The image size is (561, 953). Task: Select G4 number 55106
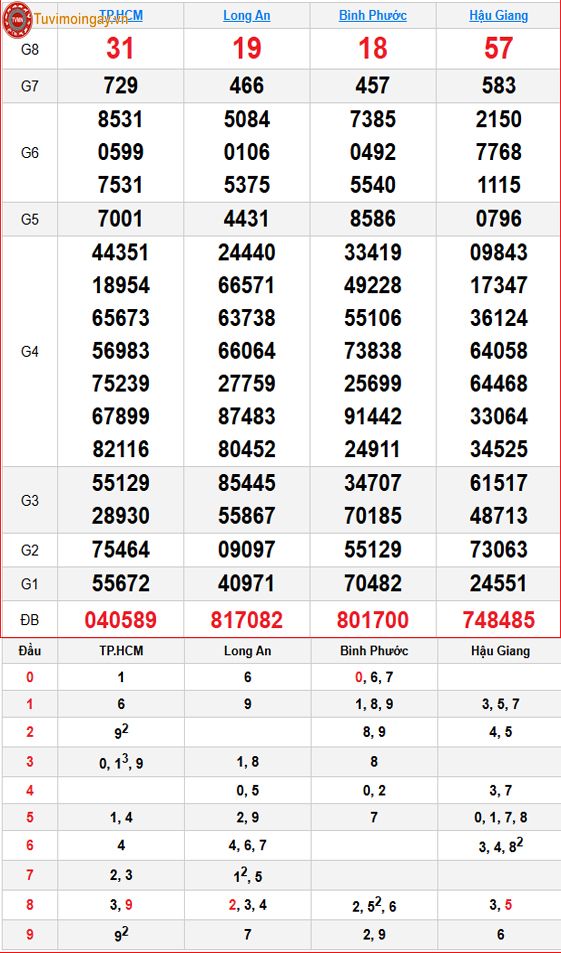373,318
